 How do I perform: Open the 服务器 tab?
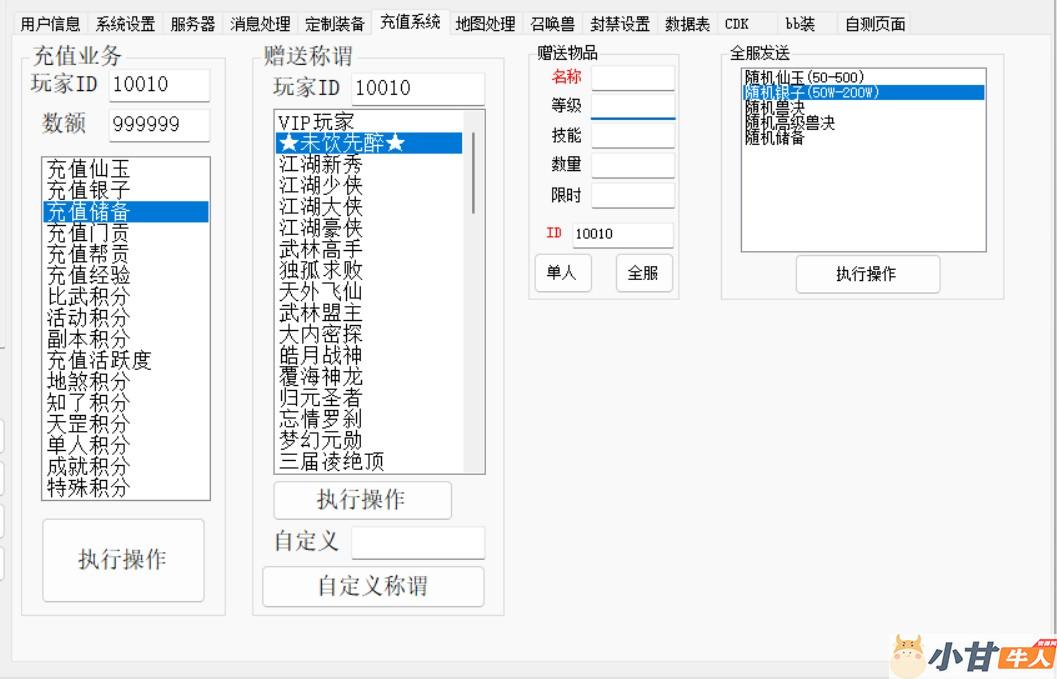192,24
